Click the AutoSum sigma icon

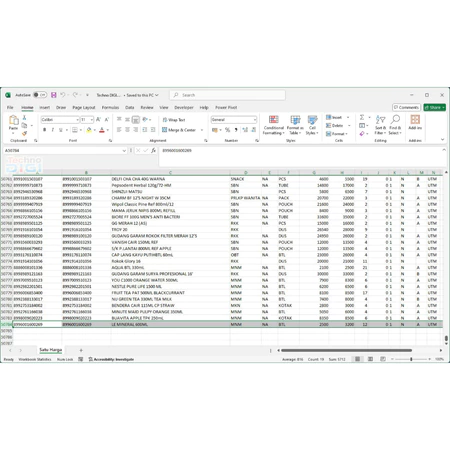pos(362,118)
